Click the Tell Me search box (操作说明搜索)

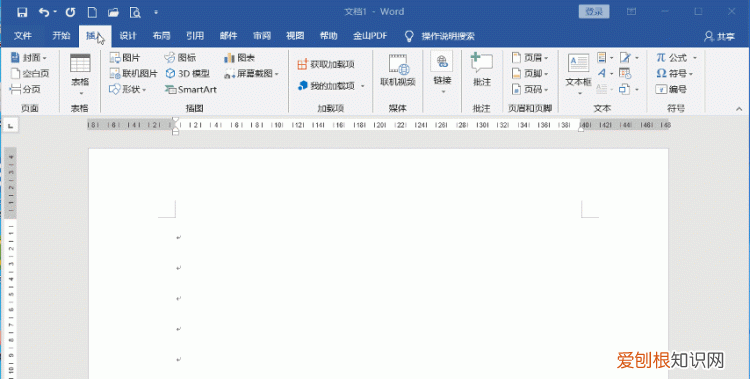click(x=448, y=36)
